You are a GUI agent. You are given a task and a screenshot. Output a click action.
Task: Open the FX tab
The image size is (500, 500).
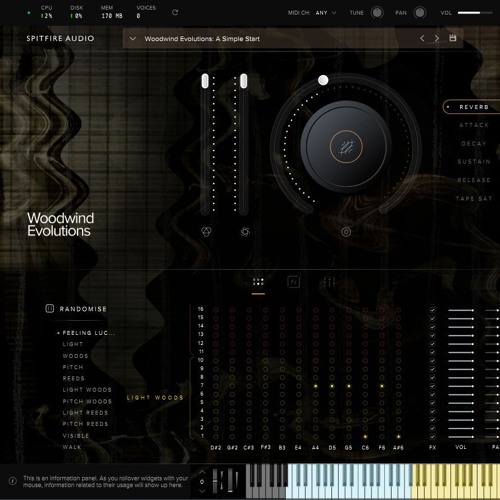click(293, 282)
